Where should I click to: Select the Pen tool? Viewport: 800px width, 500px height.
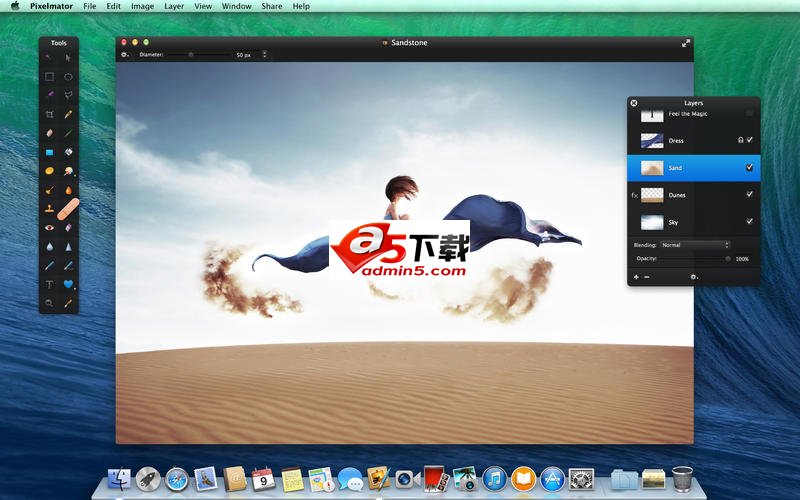coord(49,265)
